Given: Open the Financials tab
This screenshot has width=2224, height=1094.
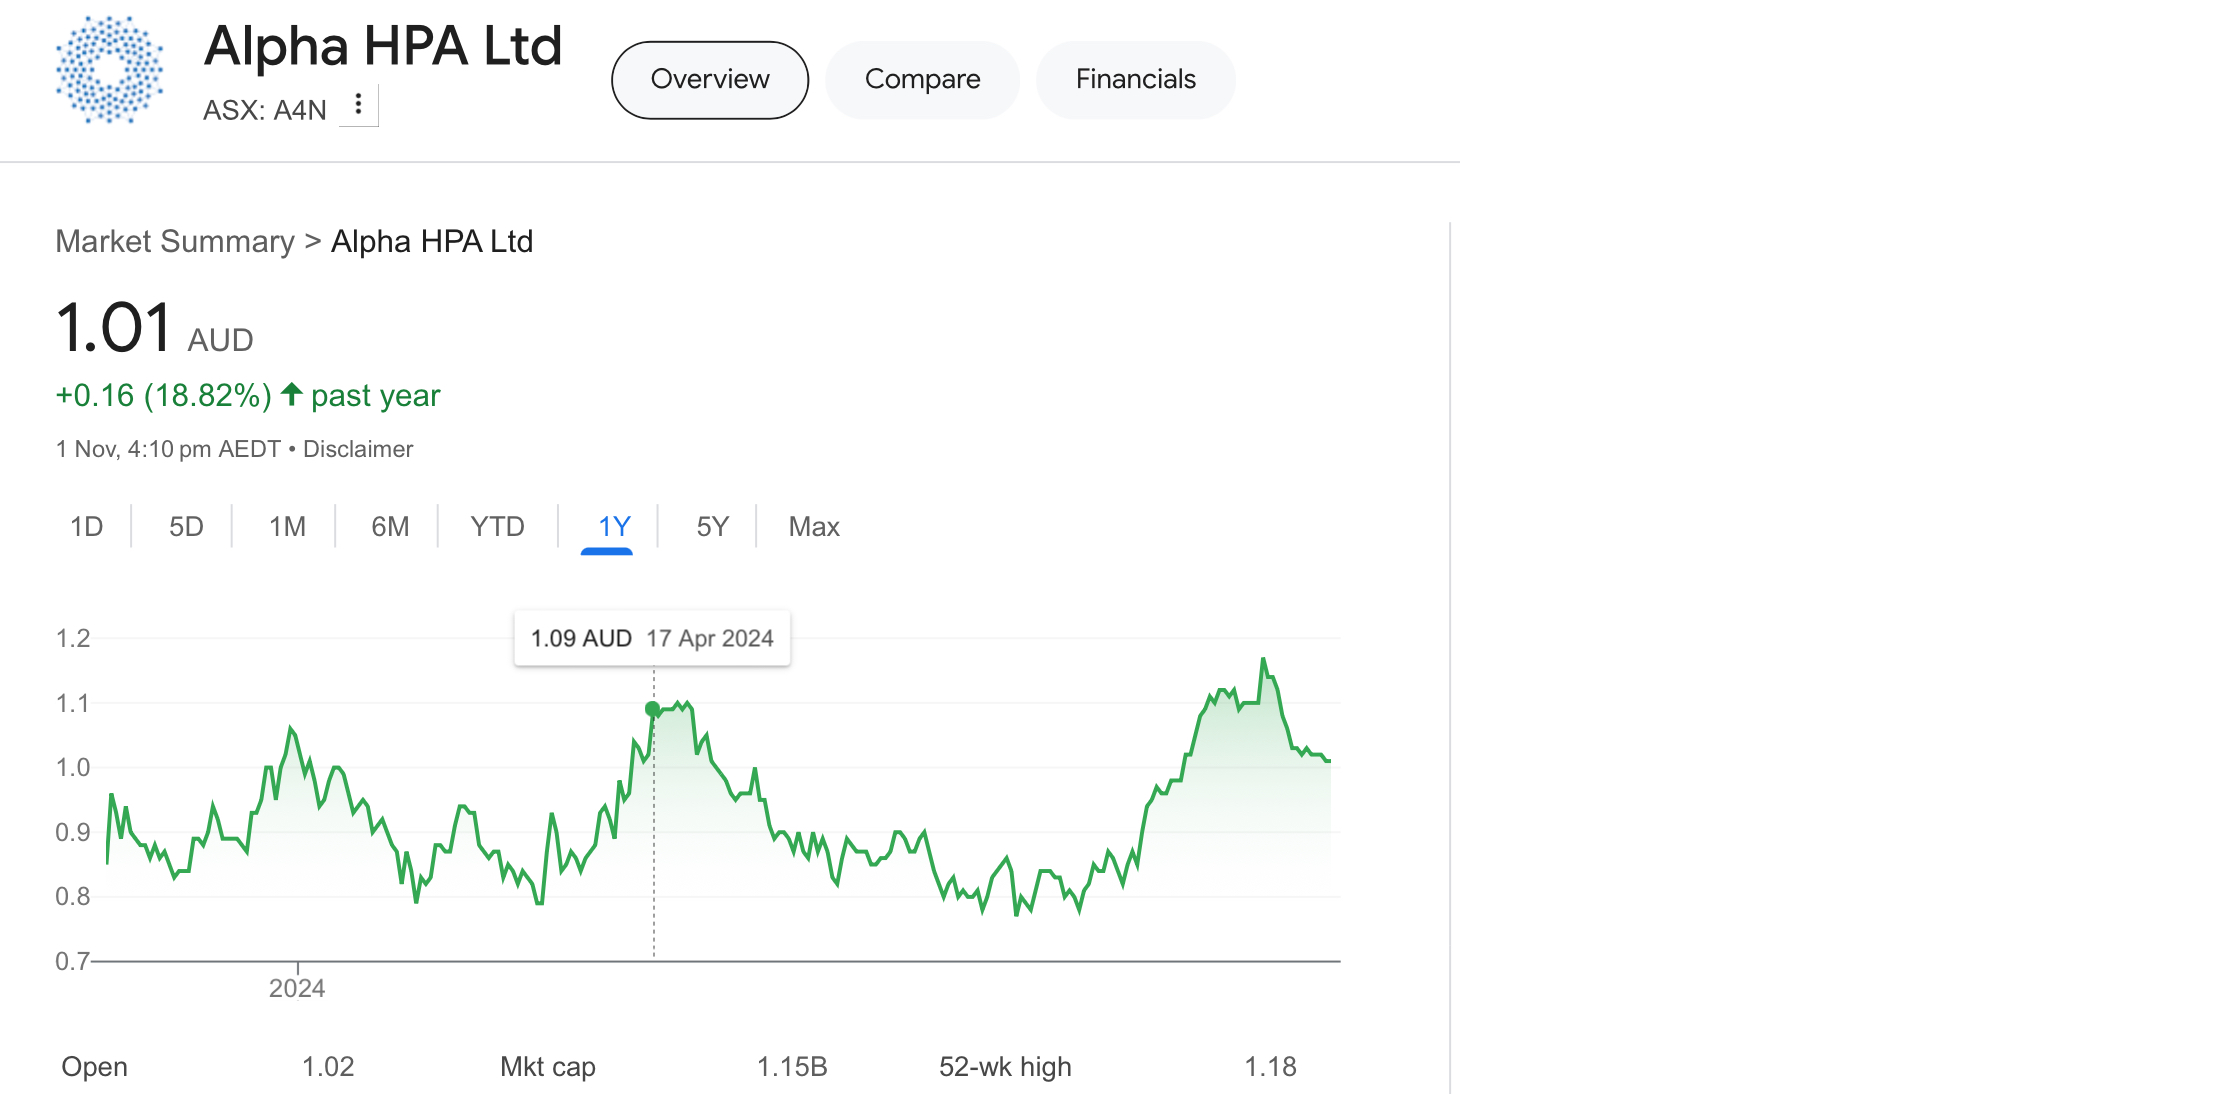Looking at the screenshot, I should [x=1135, y=80].
